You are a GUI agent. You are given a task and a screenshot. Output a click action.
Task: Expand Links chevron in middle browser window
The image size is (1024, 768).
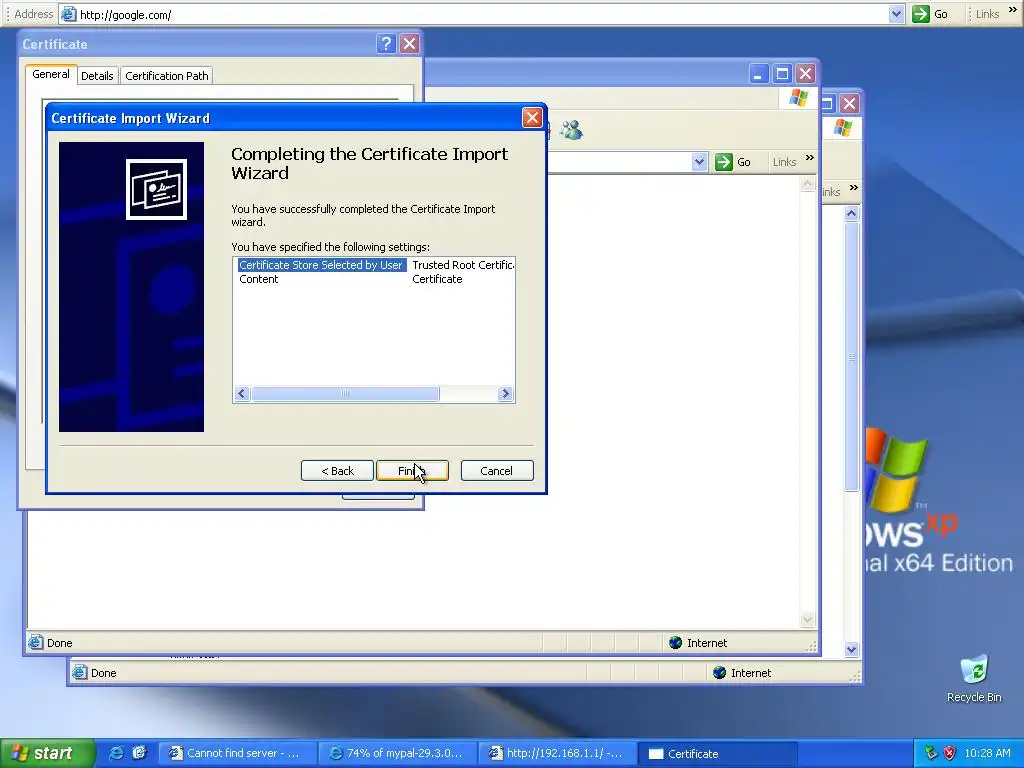(x=810, y=158)
